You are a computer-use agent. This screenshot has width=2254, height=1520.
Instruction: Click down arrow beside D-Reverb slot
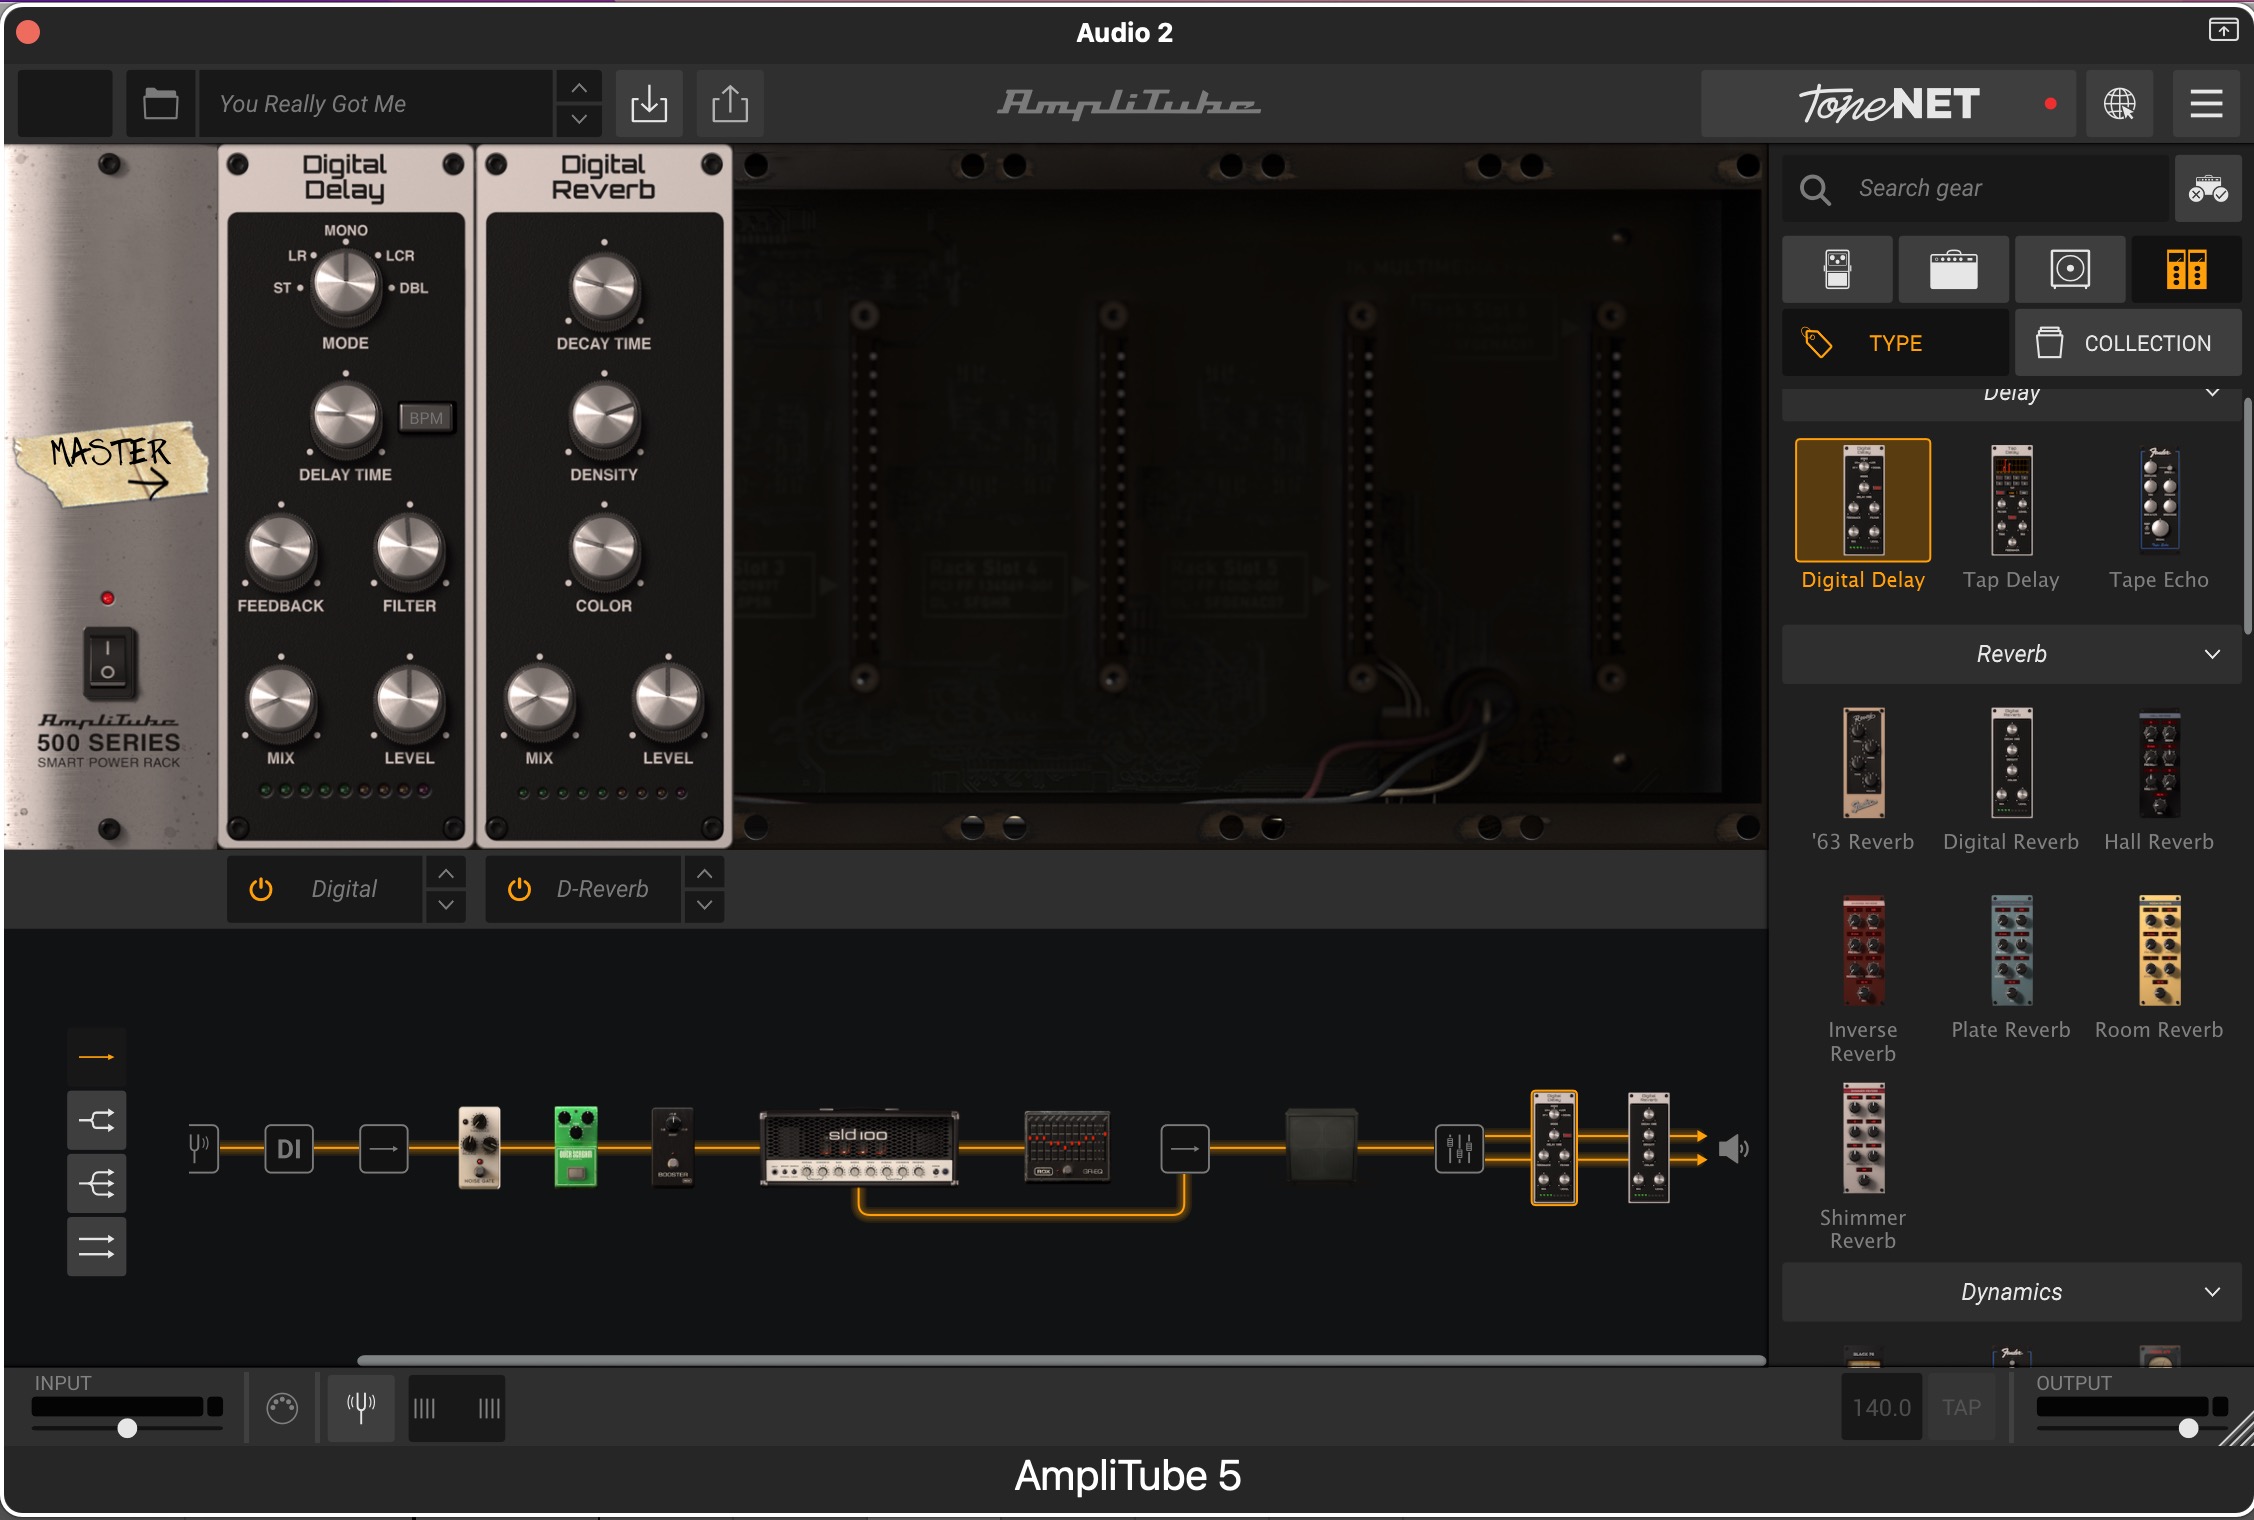coord(704,905)
